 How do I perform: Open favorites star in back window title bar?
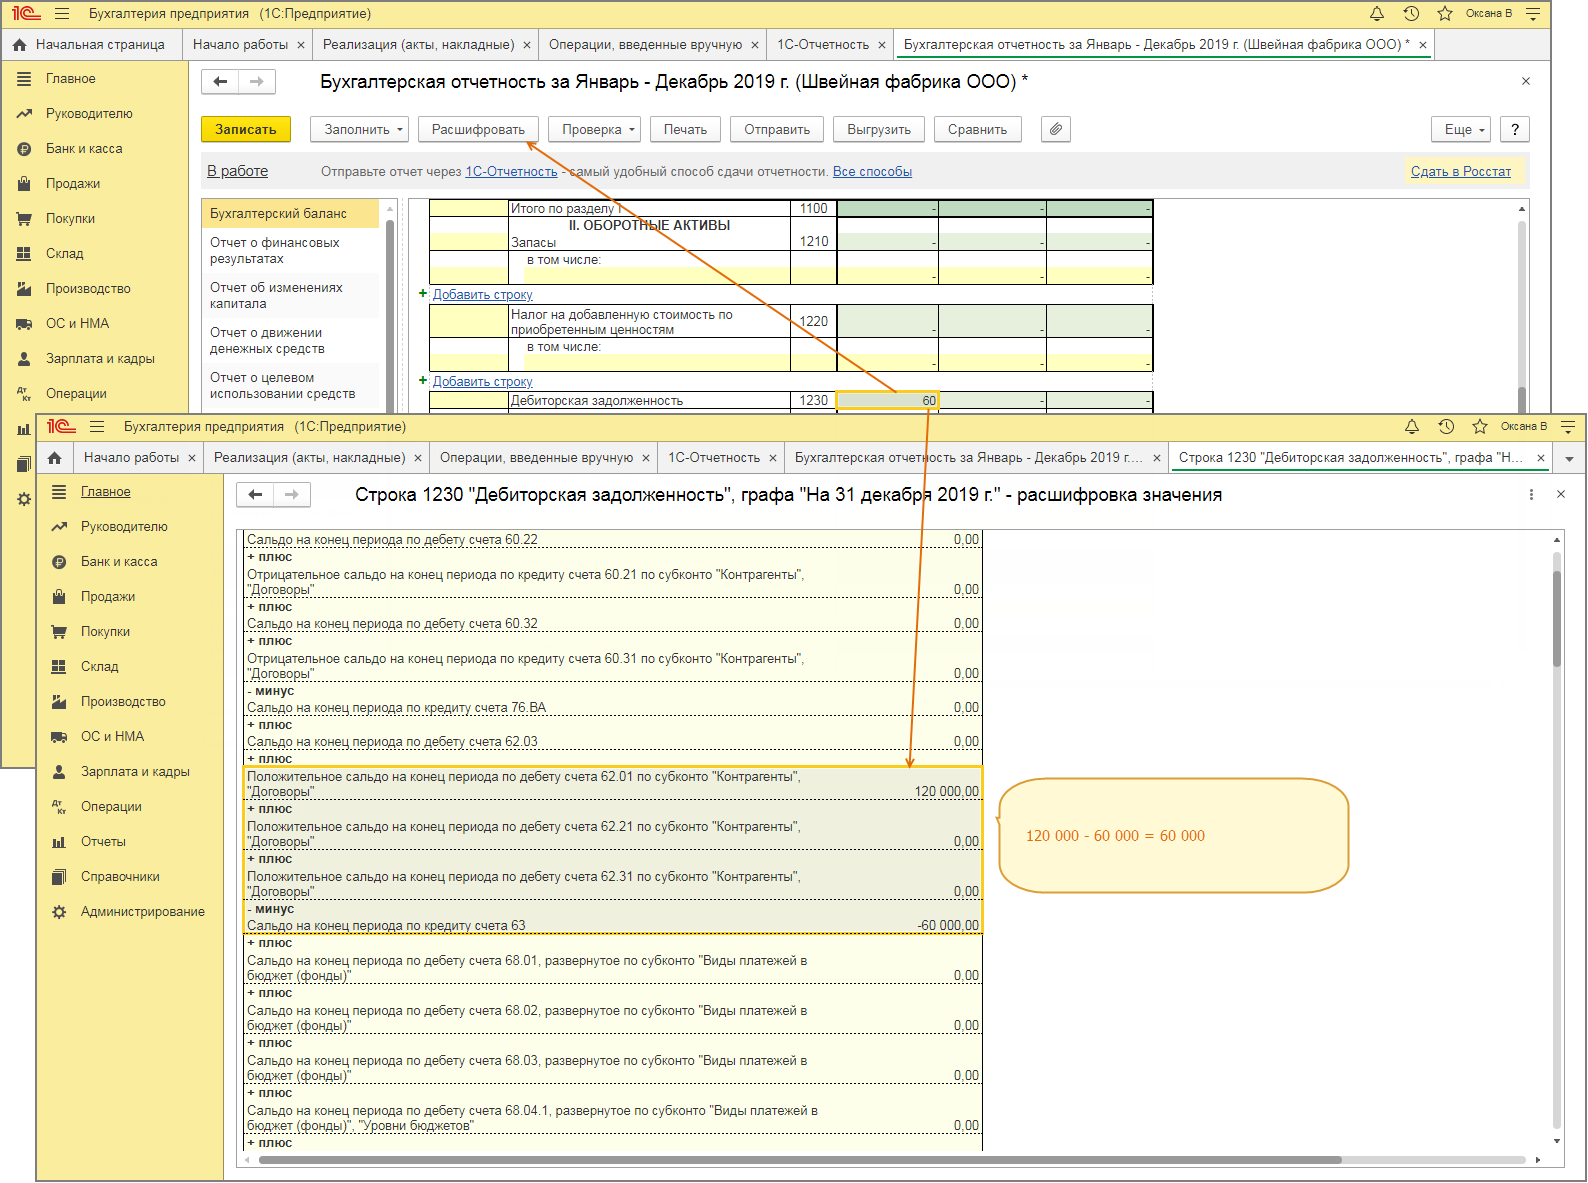click(1445, 14)
